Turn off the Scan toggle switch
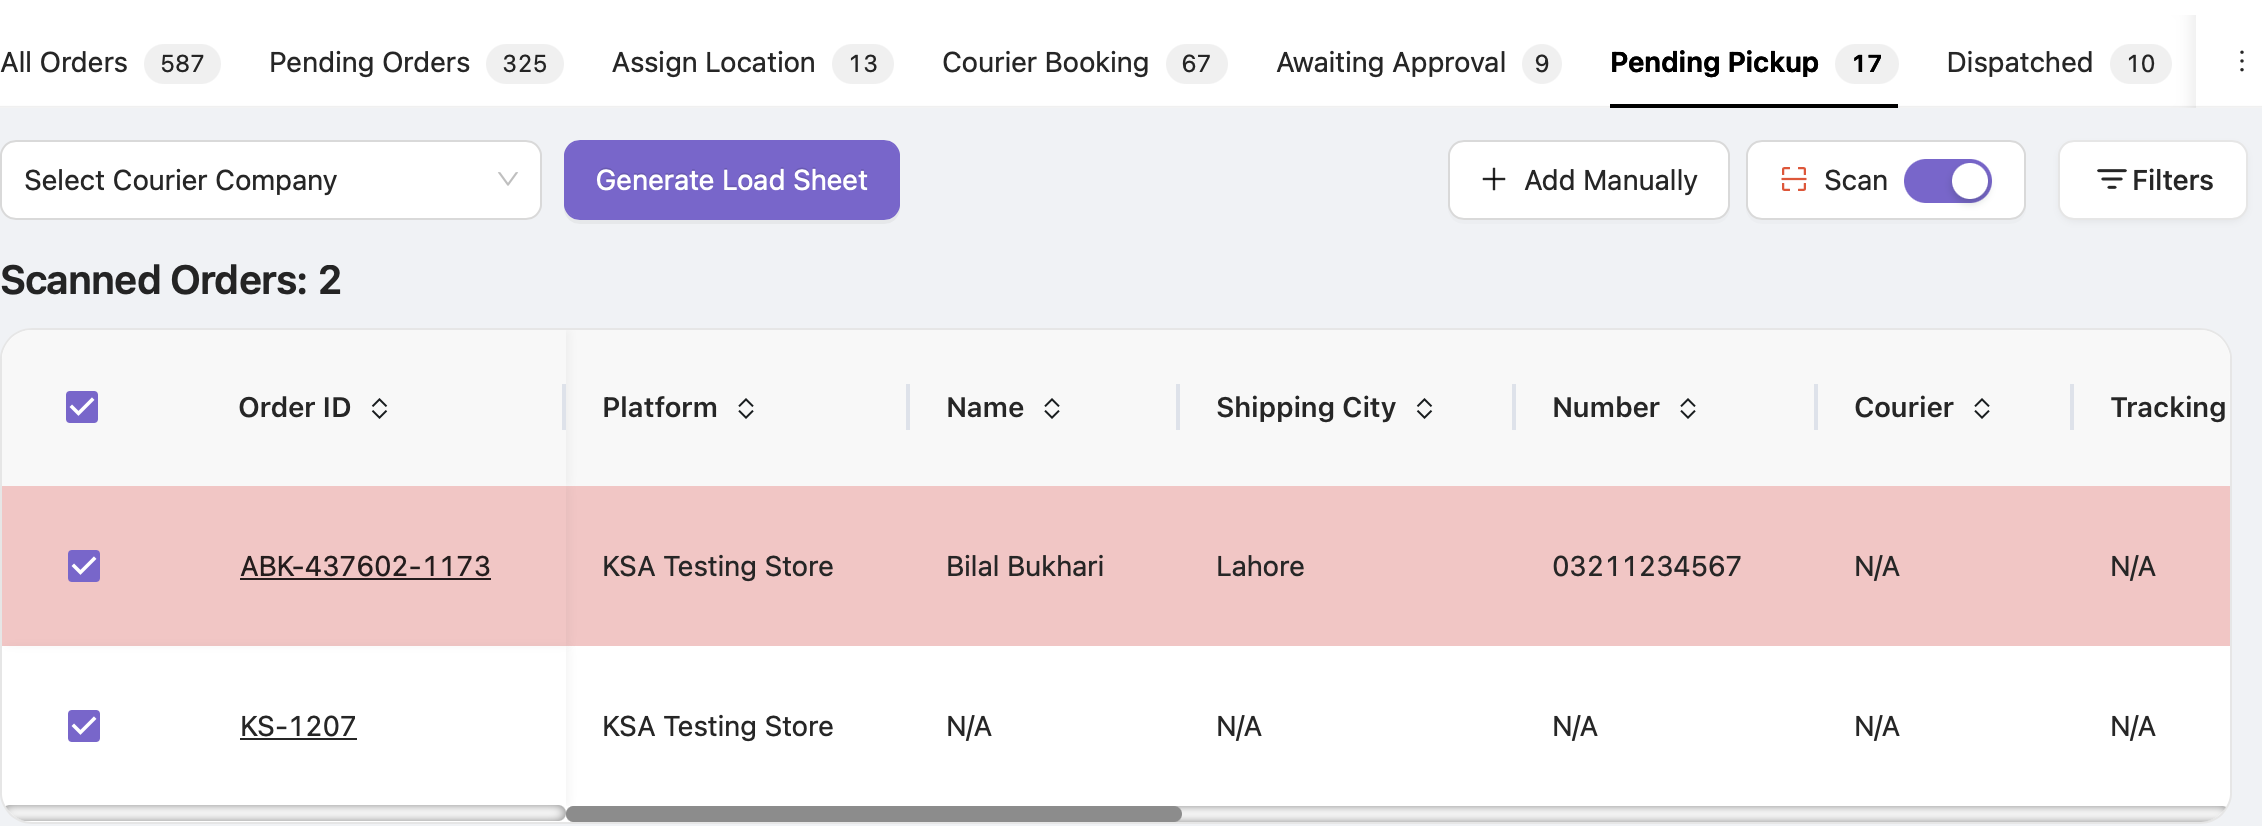Screen dimensions: 2262x826 coord(1948,181)
